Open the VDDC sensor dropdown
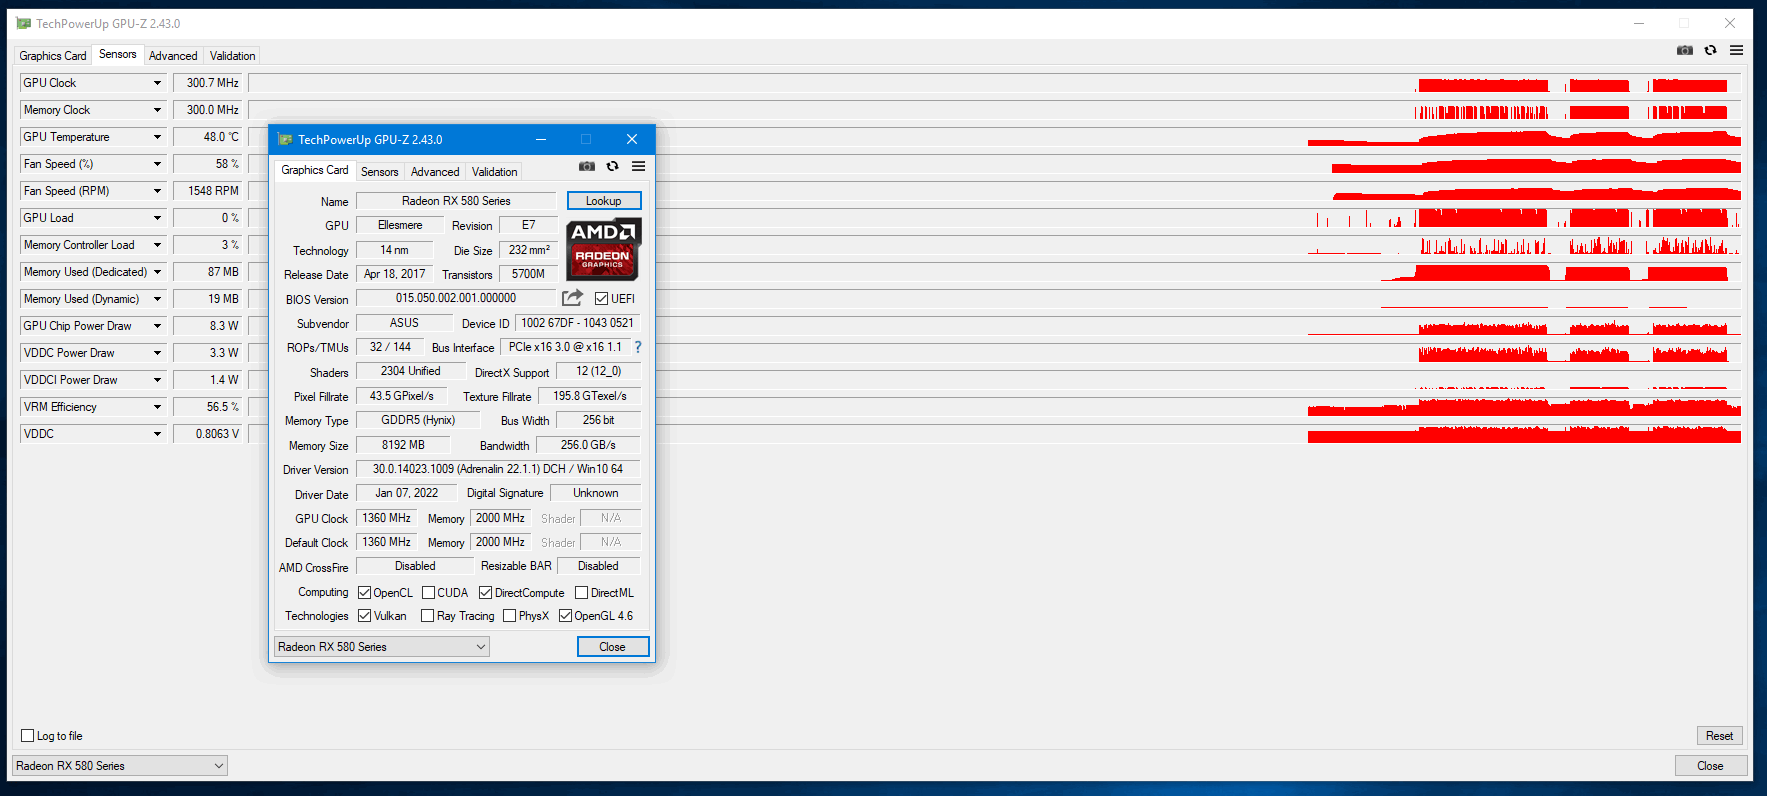 [x=157, y=434]
